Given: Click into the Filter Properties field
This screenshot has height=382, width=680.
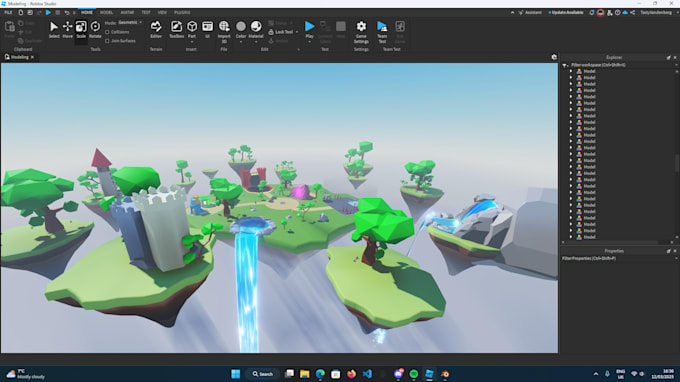Looking at the screenshot, I should click(617, 258).
